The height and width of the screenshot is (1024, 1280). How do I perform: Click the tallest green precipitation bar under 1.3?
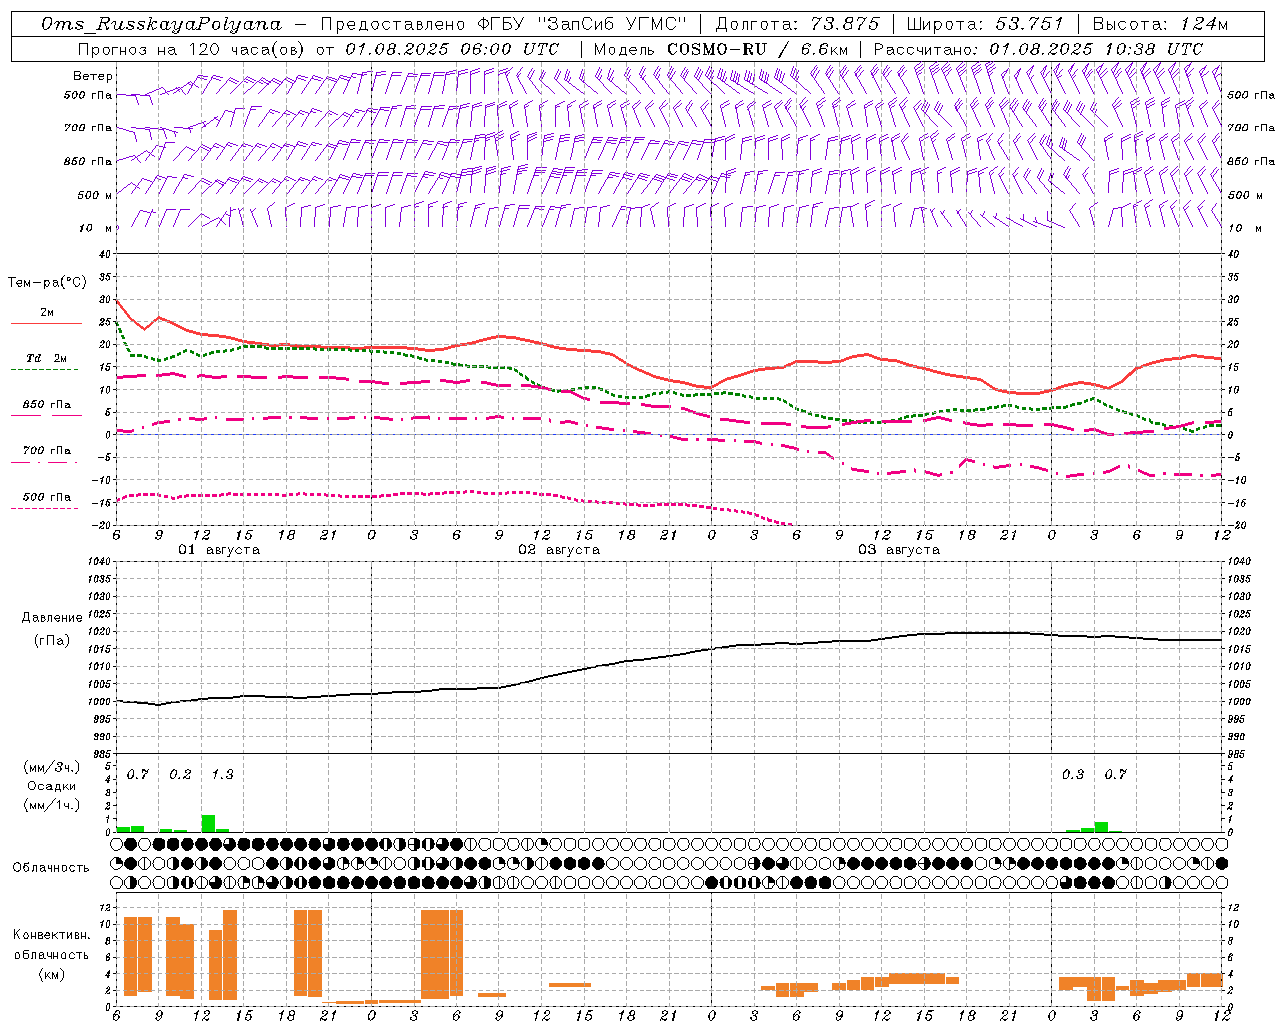(x=208, y=824)
